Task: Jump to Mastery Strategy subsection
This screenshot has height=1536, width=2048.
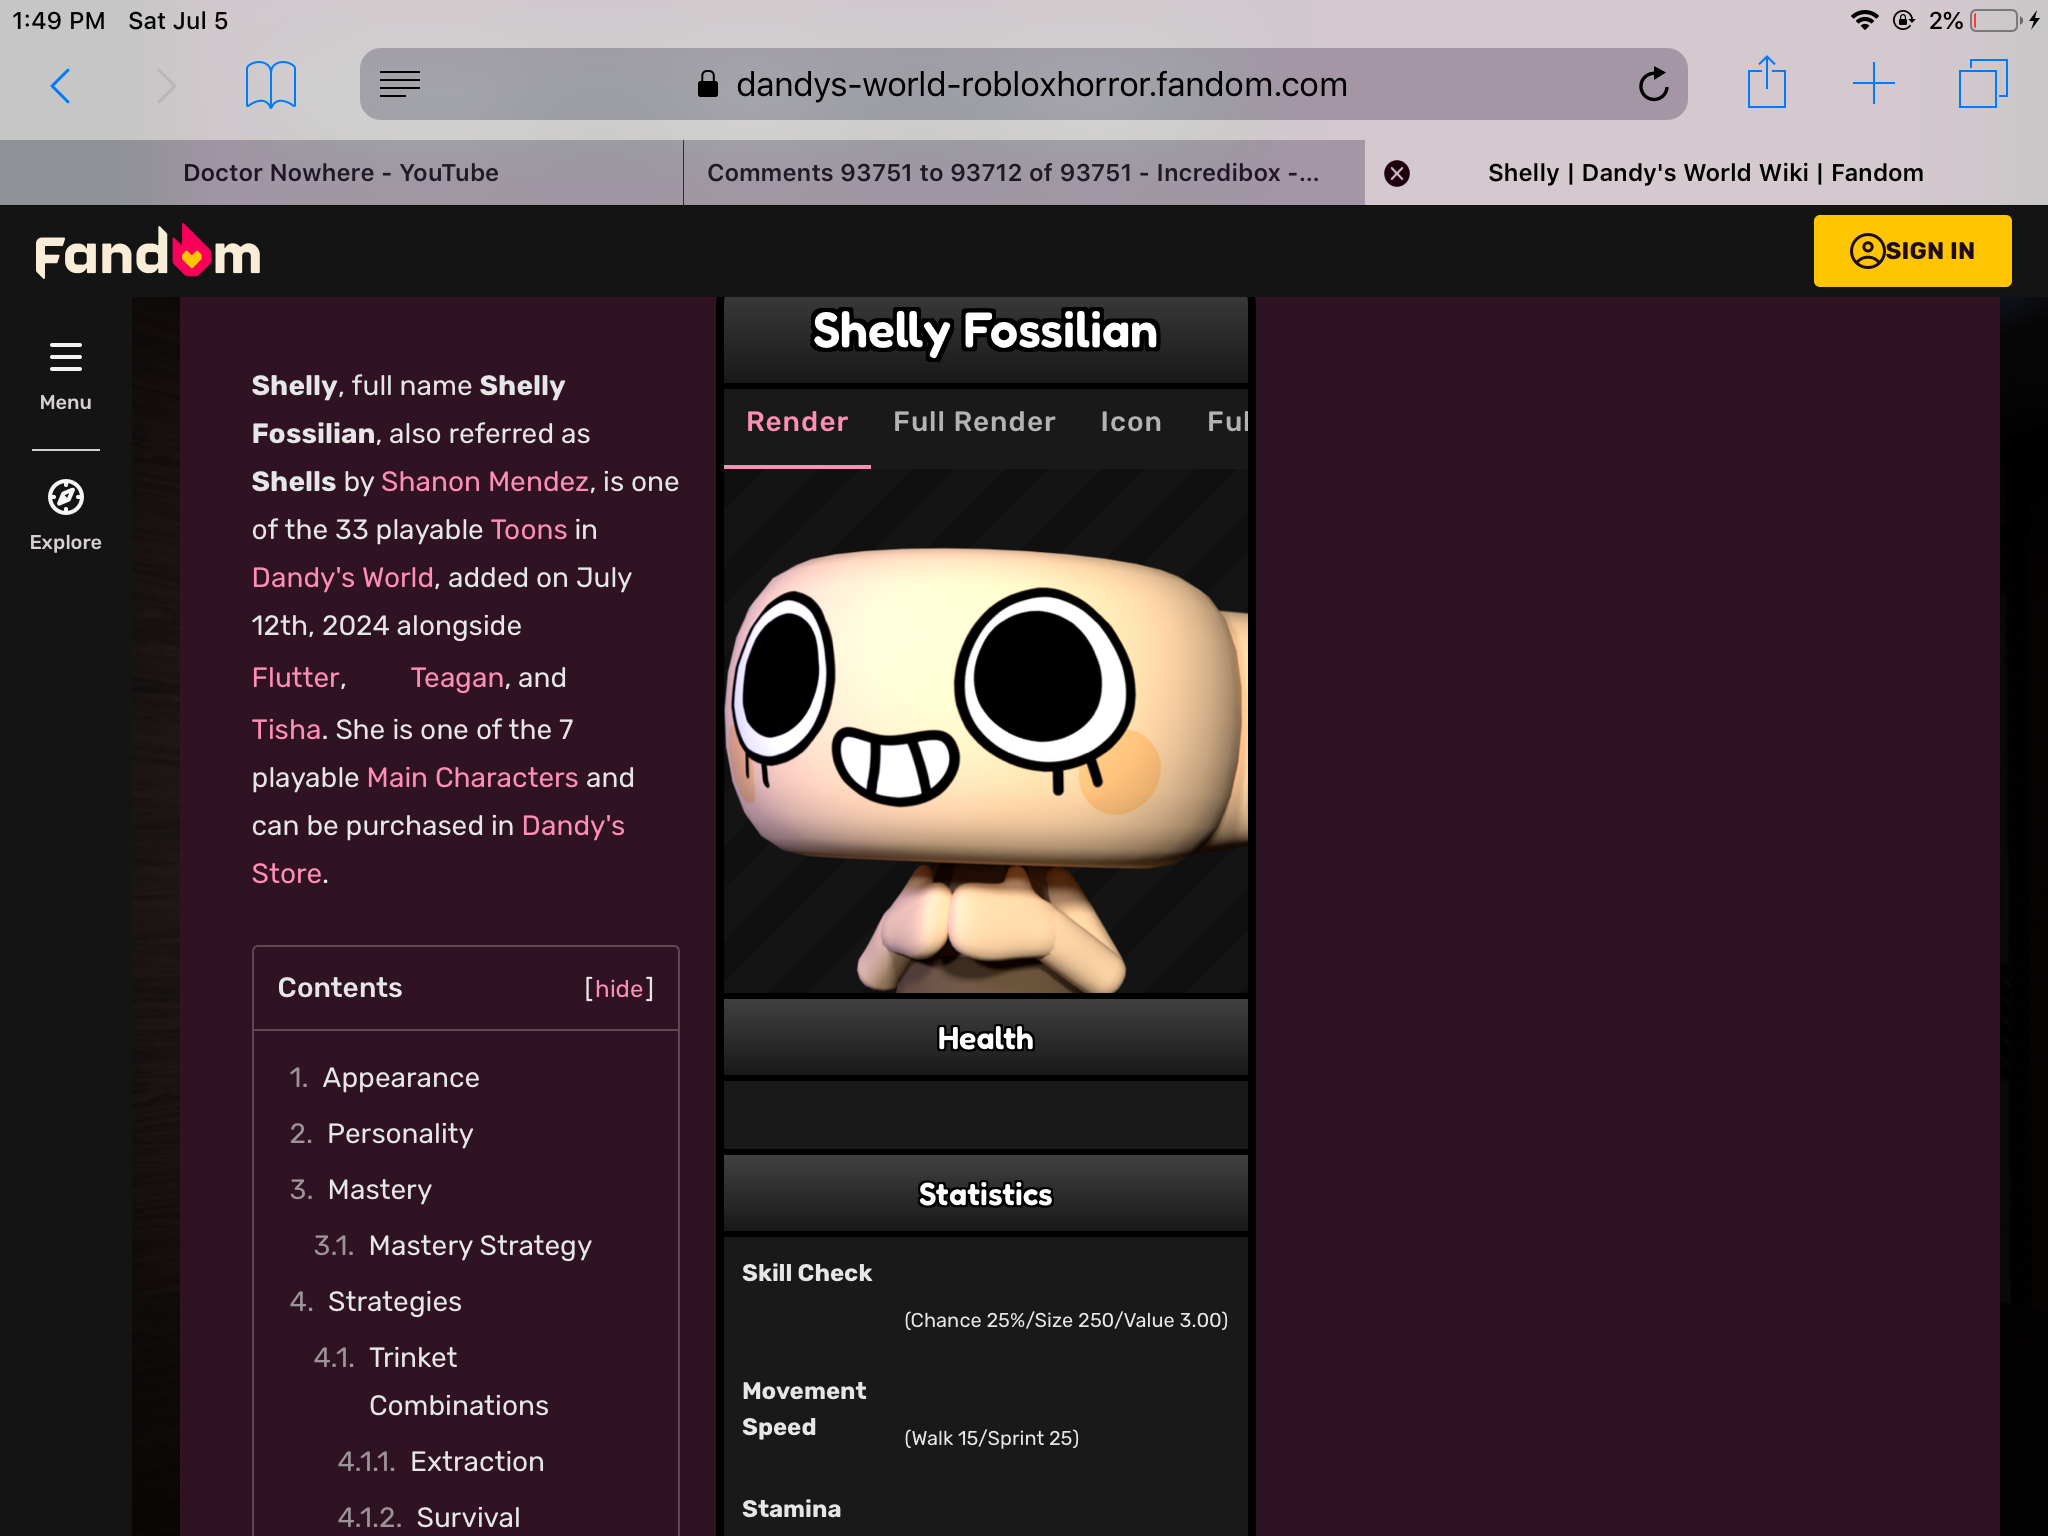Action: (x=480, y=1246)
